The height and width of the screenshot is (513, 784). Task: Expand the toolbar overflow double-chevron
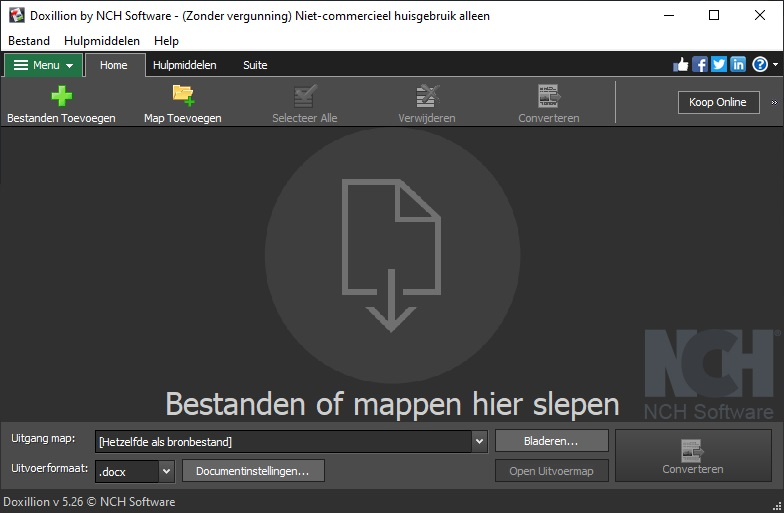pyautogui.click(x=774, y=102)
